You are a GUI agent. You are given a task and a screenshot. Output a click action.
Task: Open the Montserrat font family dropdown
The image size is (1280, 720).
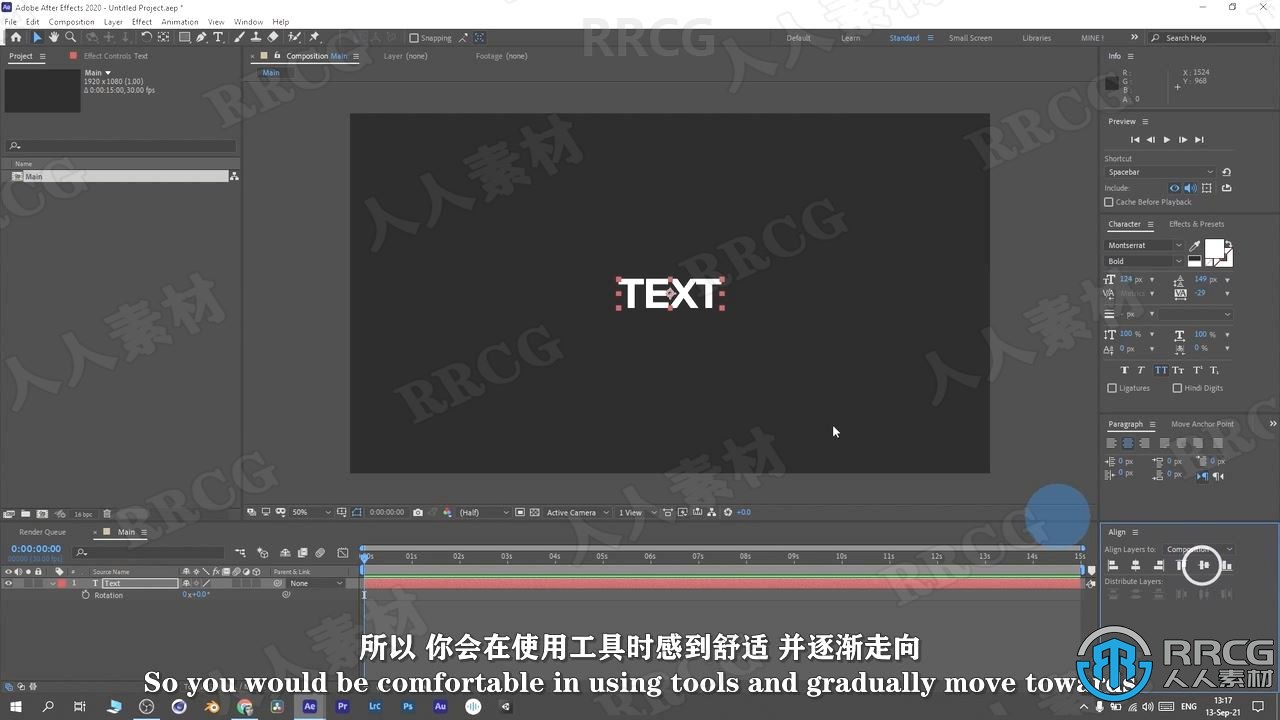click(x=1144, y=245)
